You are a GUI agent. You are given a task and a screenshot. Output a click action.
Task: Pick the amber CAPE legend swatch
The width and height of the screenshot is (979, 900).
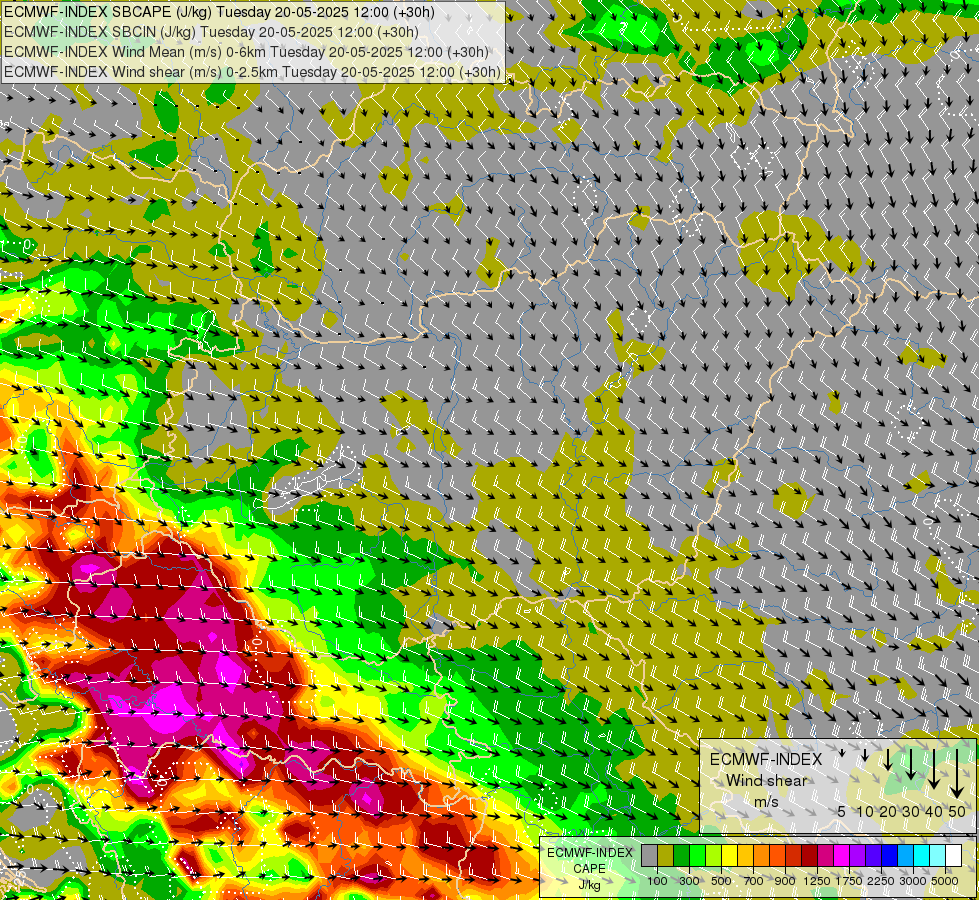(x=745, y=856)
